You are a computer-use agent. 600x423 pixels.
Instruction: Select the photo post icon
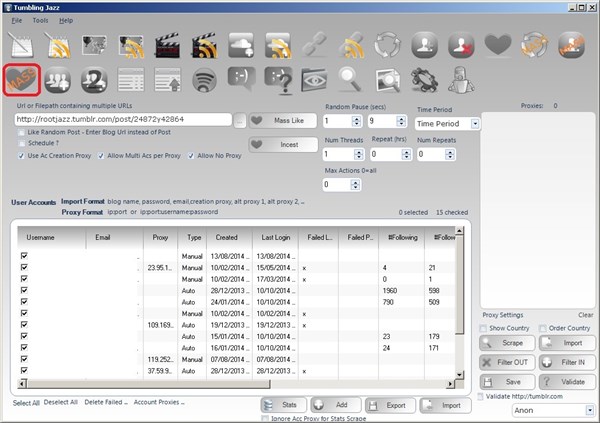click(94, 45)
